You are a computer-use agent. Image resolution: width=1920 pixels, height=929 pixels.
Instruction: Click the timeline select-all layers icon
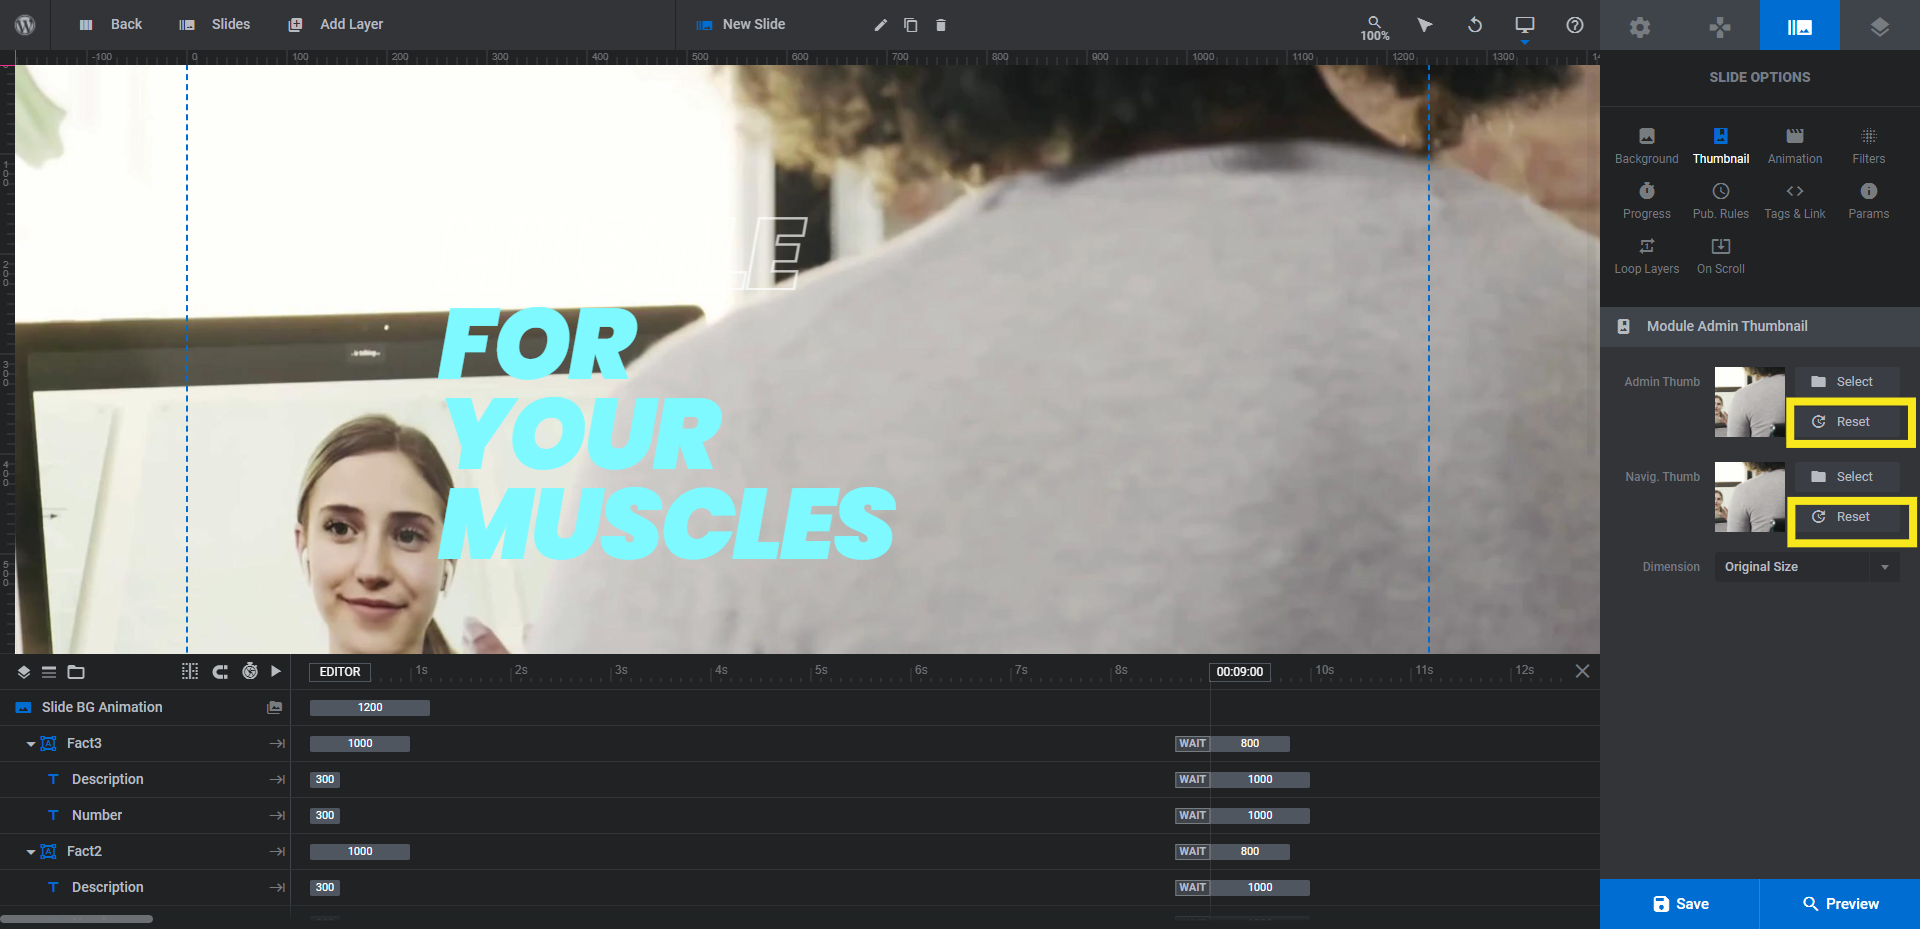[x=190, y=672]
